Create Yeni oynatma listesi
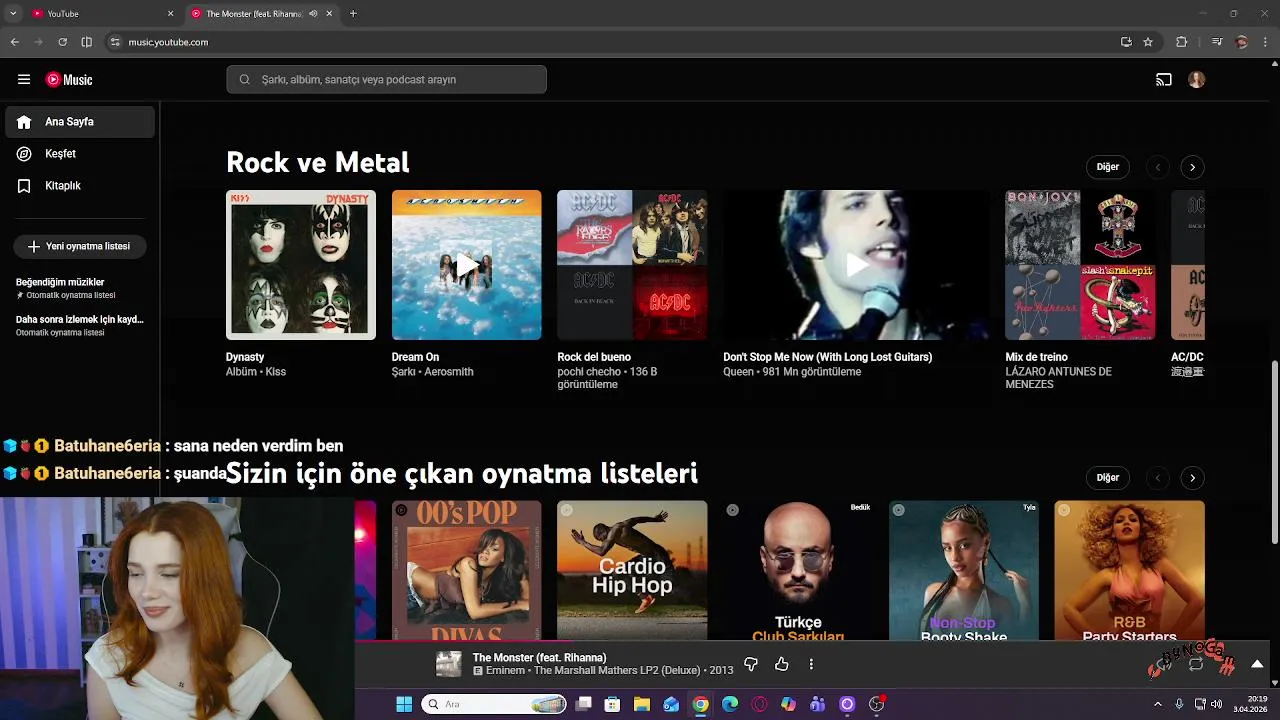The height and width of the screenshot is (720, 1280). tap(80, 246)
